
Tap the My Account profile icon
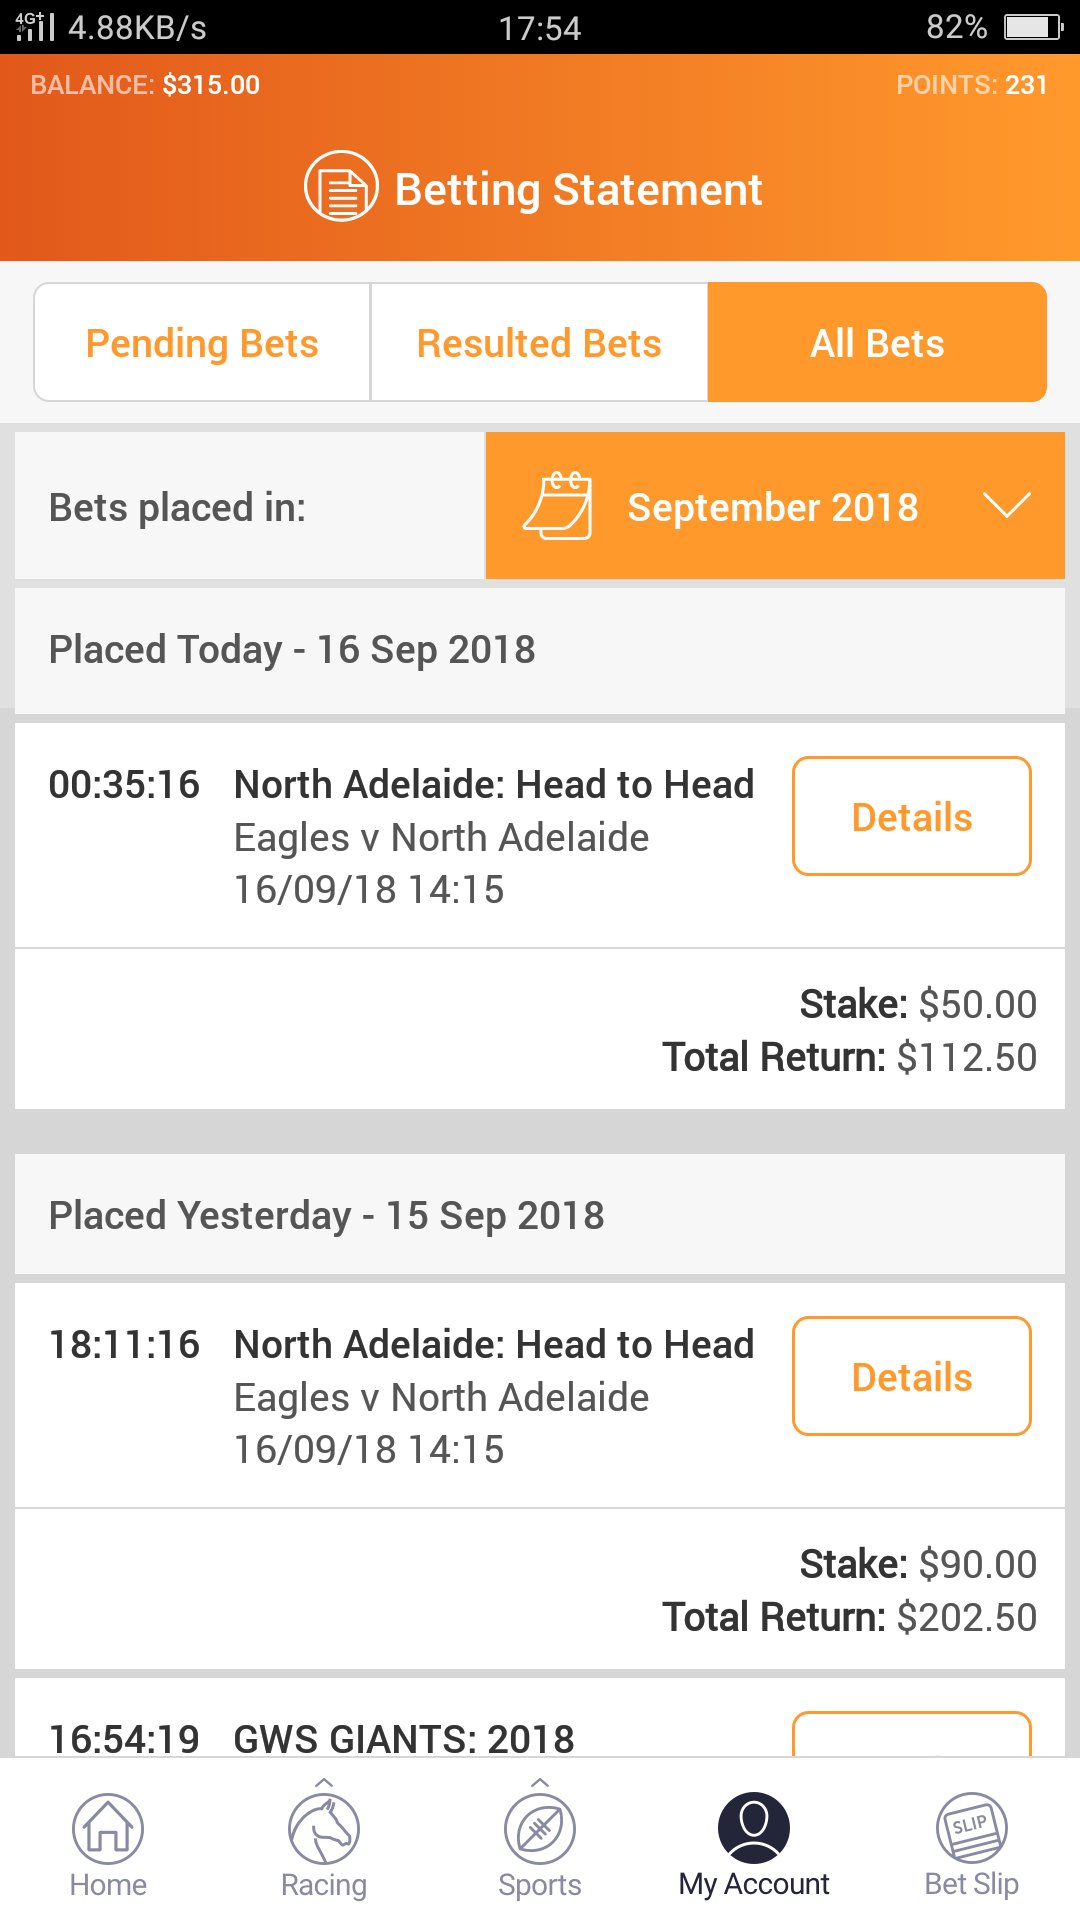point(754,1827)
